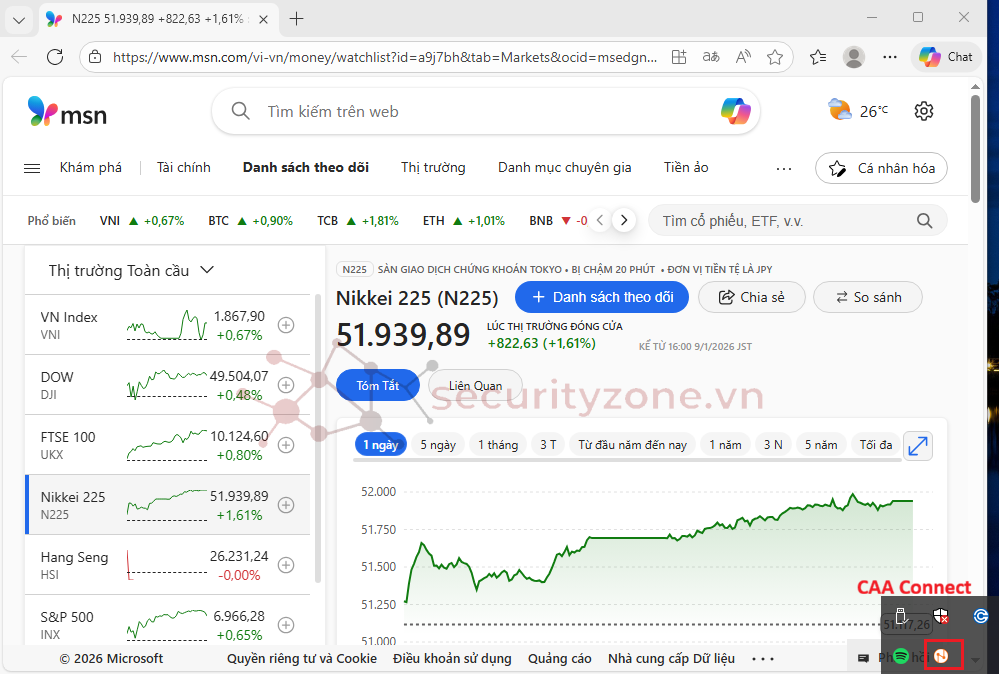Click the Chia sẻ share button
The height and width of the screenshot is (674, 999).
tap(751, 297)
